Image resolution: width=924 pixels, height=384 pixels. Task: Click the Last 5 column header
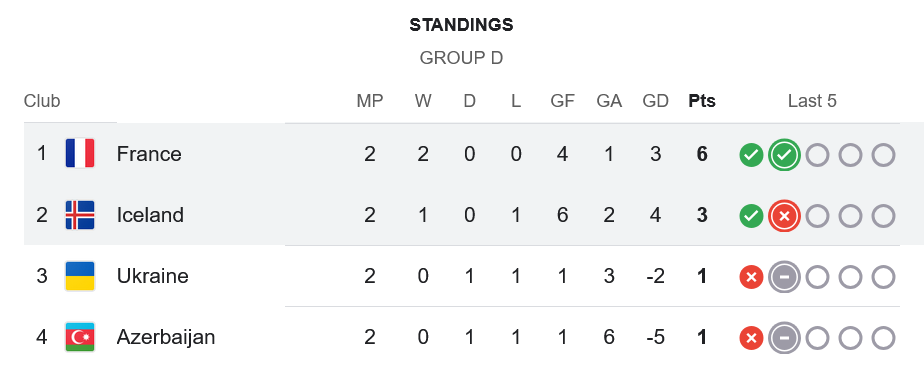click(x=812, y=101)
